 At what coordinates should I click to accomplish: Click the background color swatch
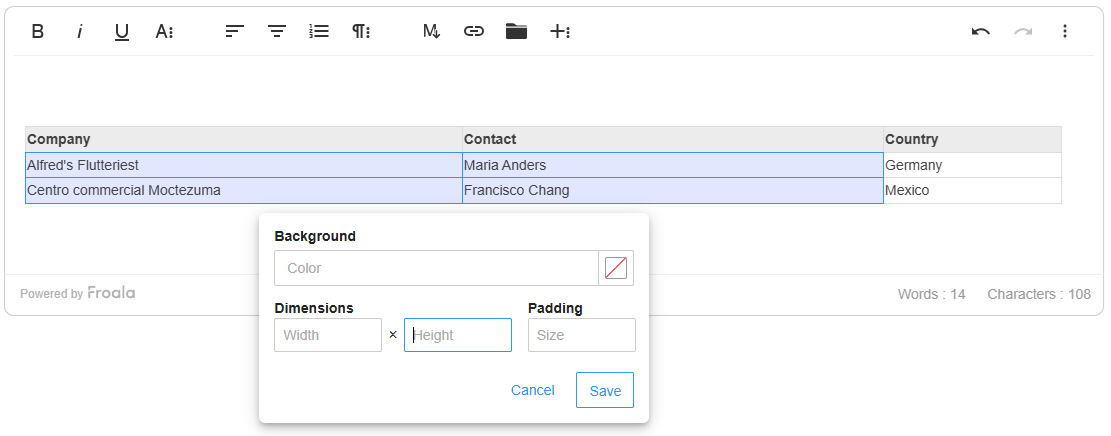pos(616,268)
